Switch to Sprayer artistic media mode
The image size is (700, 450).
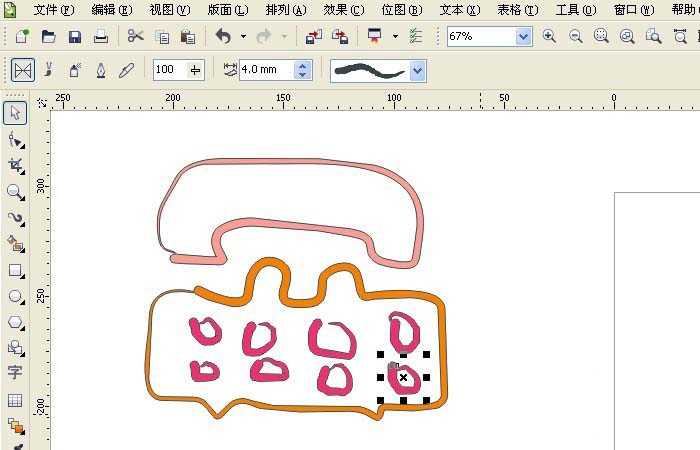[x=75, y=70]
